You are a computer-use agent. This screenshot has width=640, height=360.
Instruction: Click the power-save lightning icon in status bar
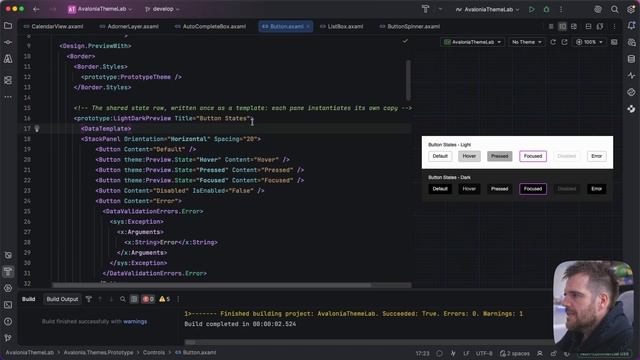click(x=453, y=353)
